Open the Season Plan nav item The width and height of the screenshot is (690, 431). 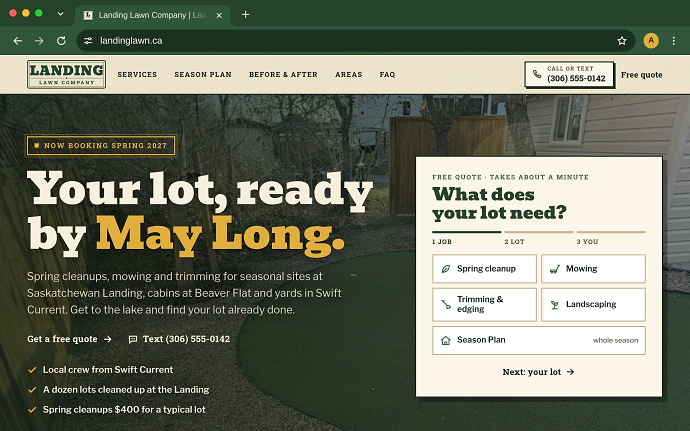pyautogui.click(x=203, y=75)
